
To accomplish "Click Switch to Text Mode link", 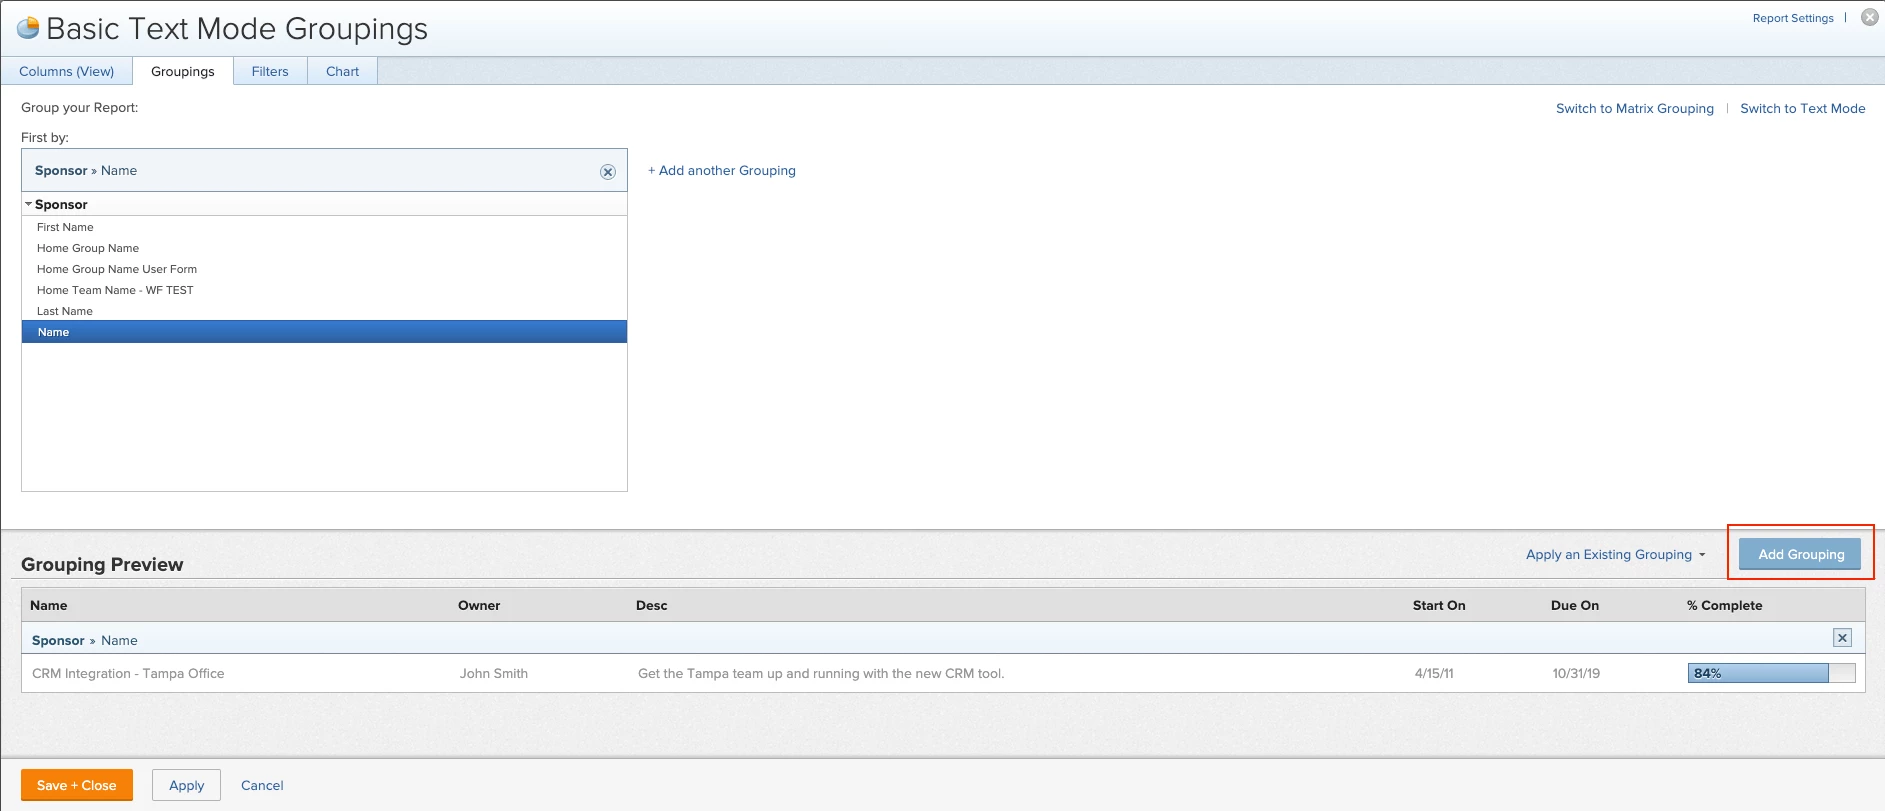I will coord(1802,108).
